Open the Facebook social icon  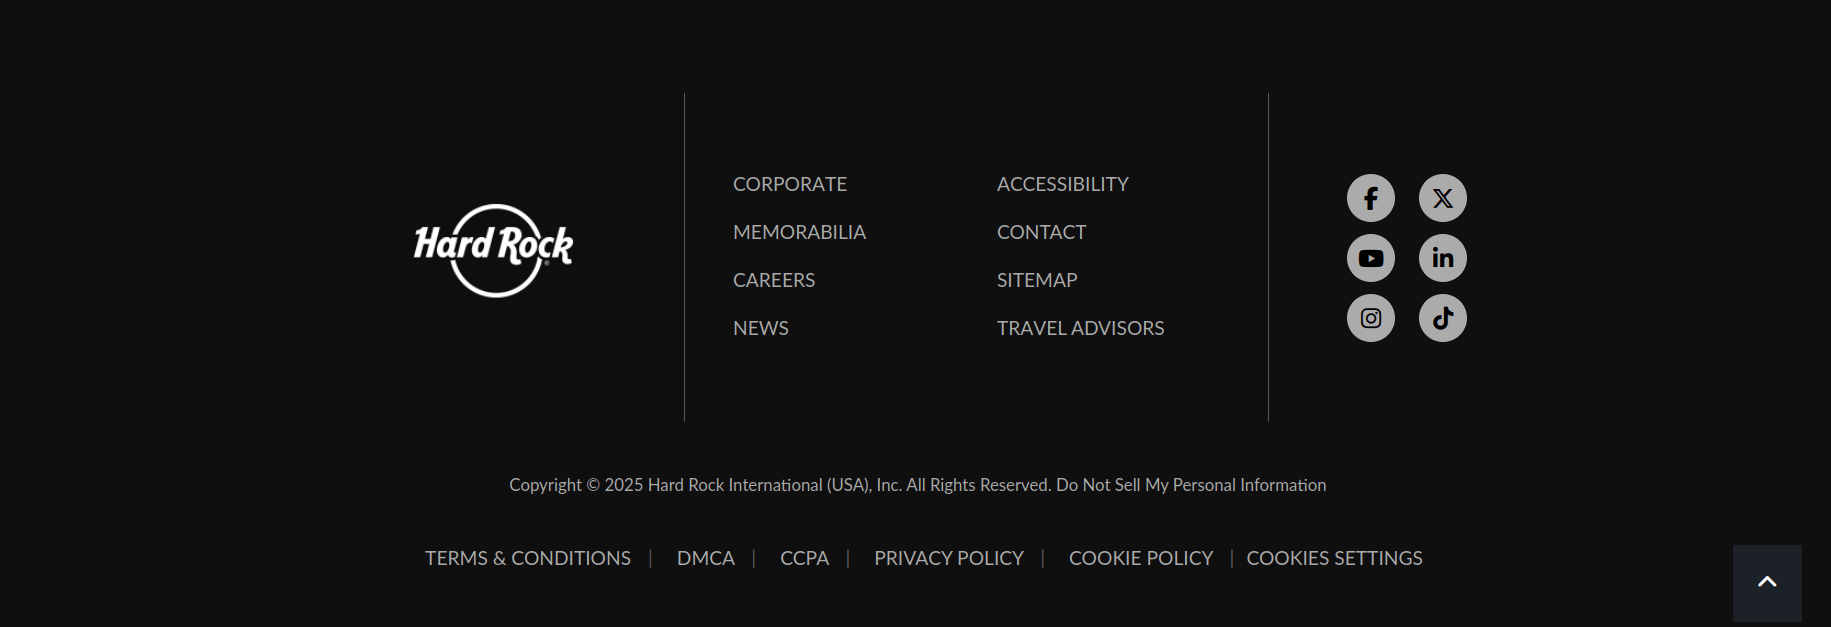(1370, 198)
